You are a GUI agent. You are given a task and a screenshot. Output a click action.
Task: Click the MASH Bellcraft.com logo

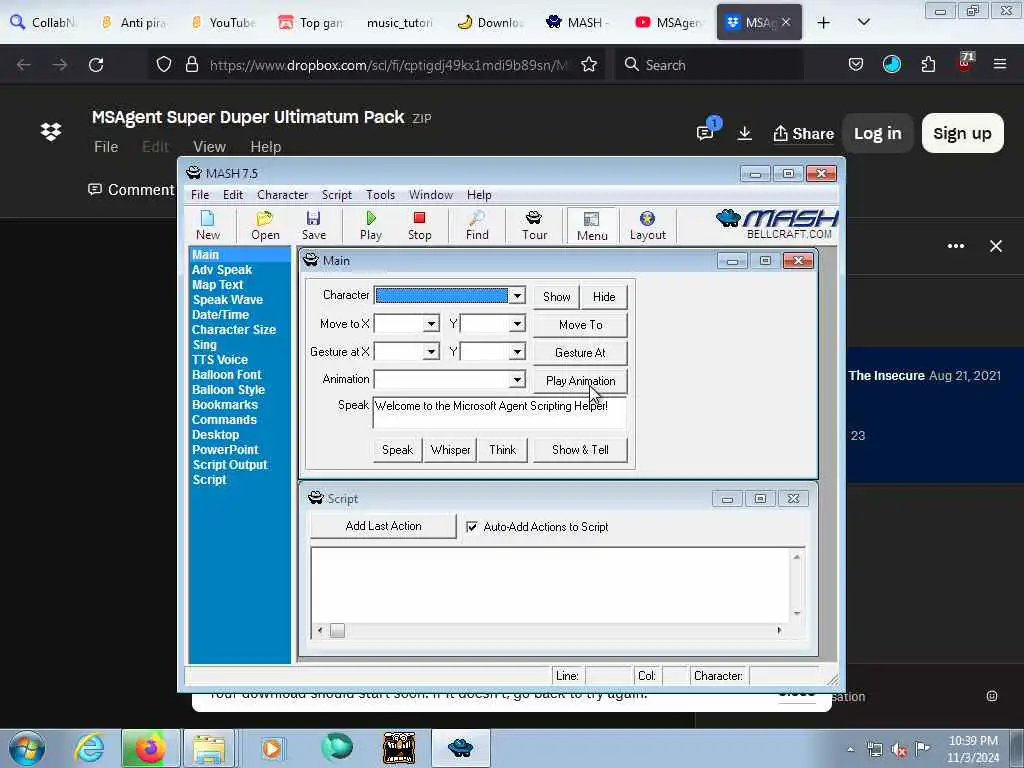pyautogui.click(x=777, y=224)
